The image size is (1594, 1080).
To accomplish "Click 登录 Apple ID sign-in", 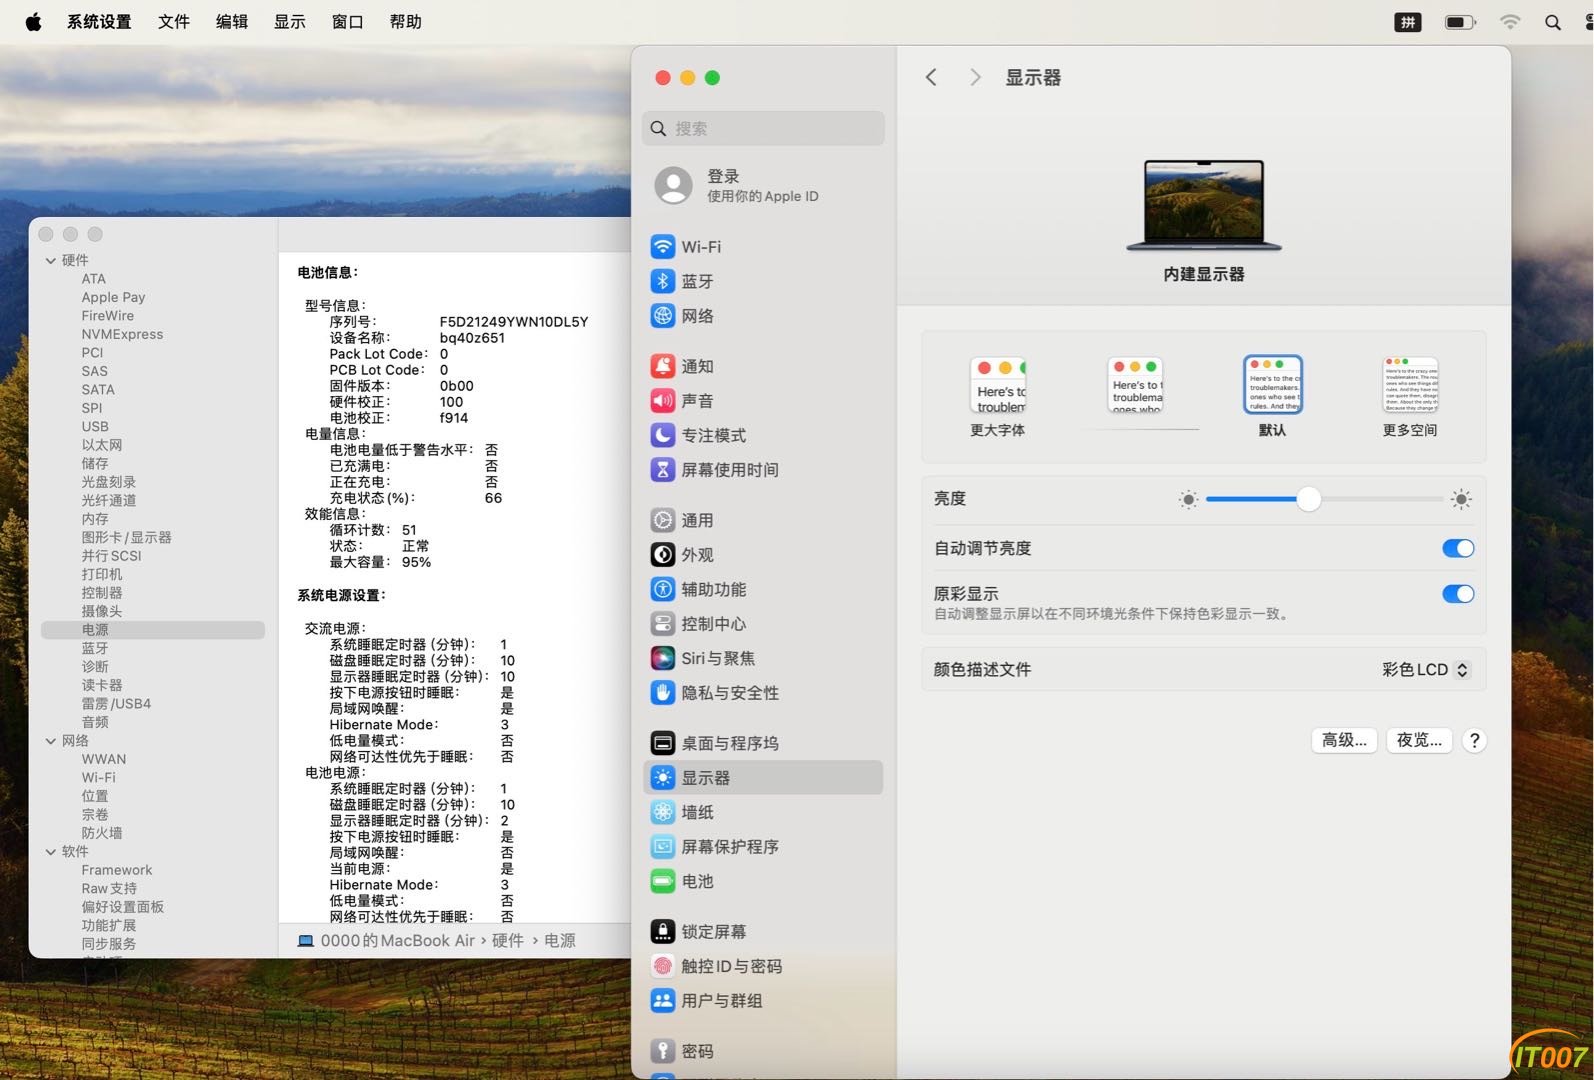I will pyautogui.click(x=763, y=186).
